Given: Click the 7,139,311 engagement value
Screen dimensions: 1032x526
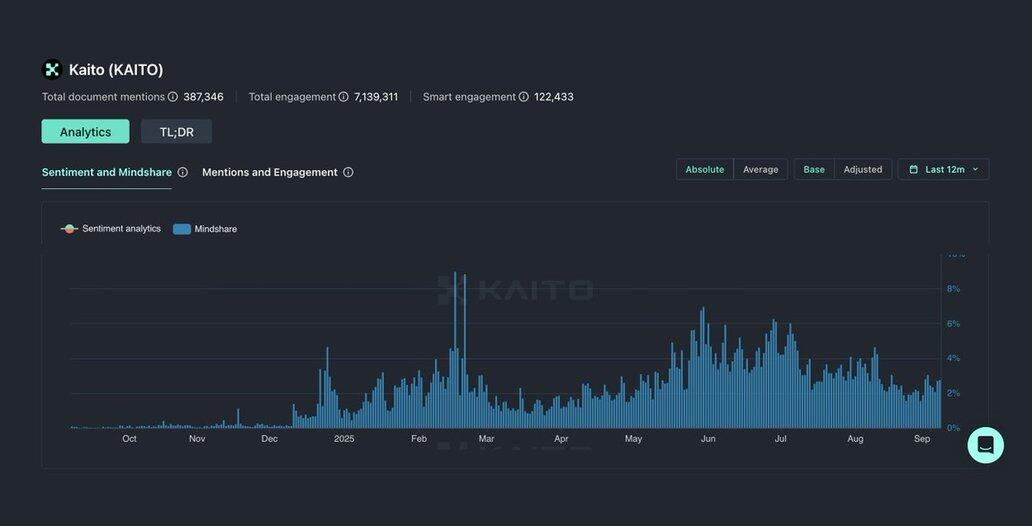Looking at the screenshot, I should pyautogui.click(x=376, y=97).
